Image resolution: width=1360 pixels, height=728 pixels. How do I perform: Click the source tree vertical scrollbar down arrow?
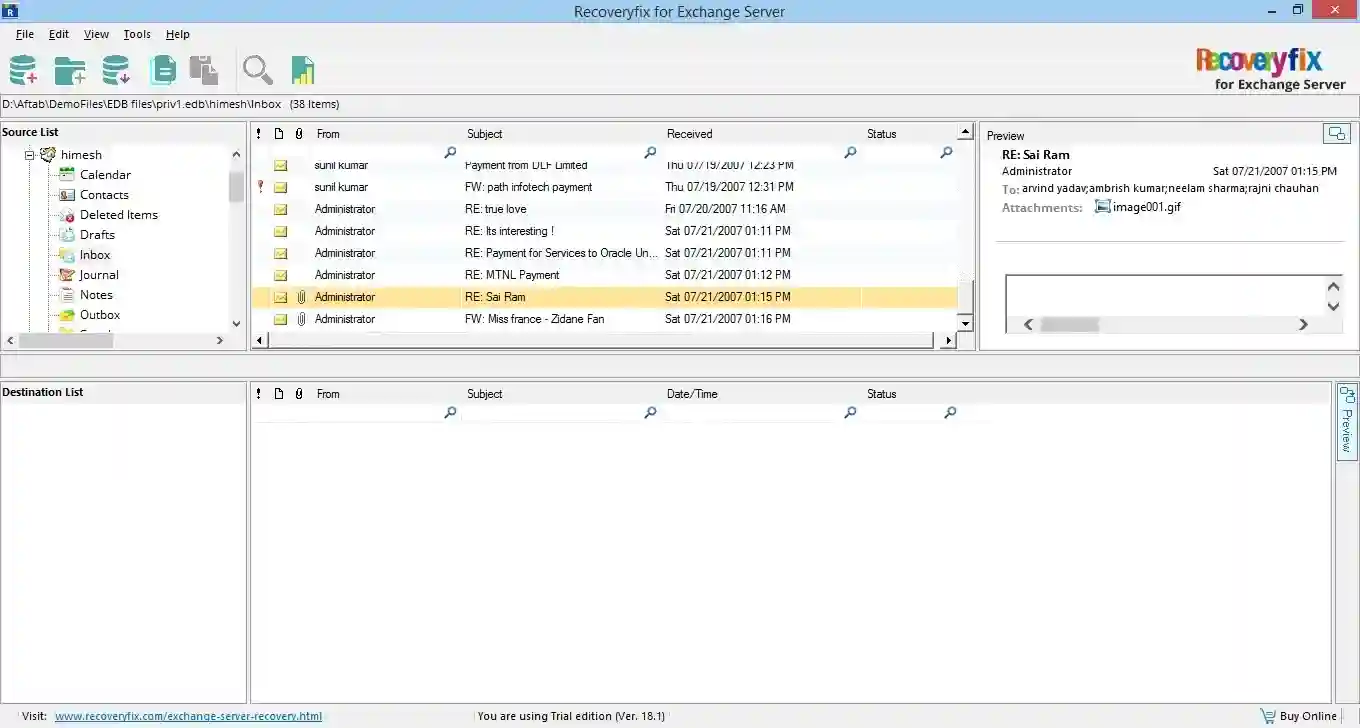[x=236, y=323]
